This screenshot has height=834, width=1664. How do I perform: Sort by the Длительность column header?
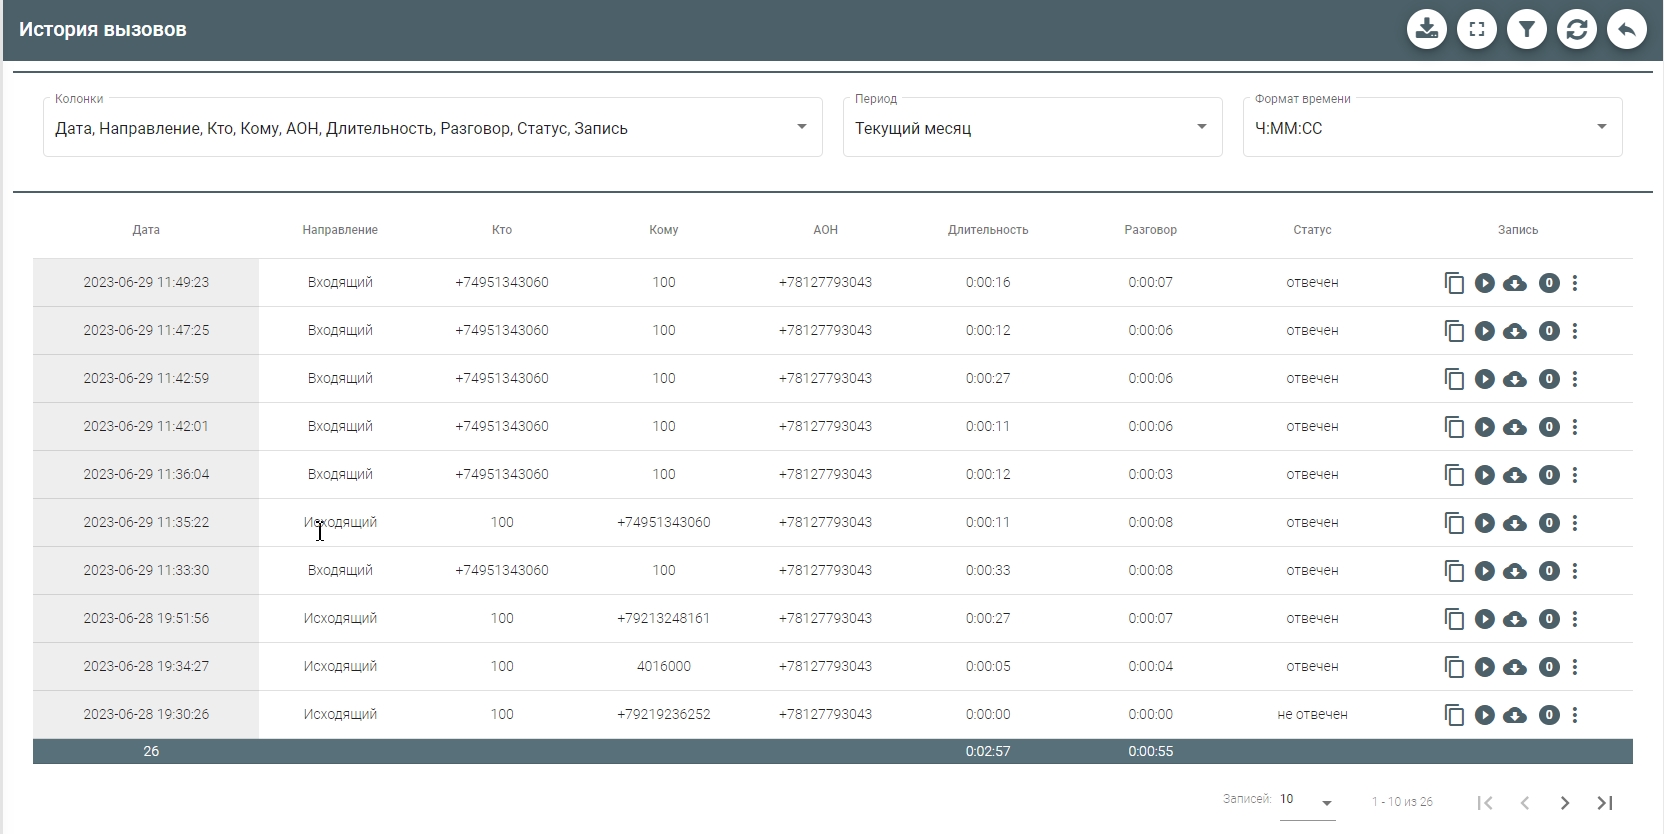tap(988, 230)
